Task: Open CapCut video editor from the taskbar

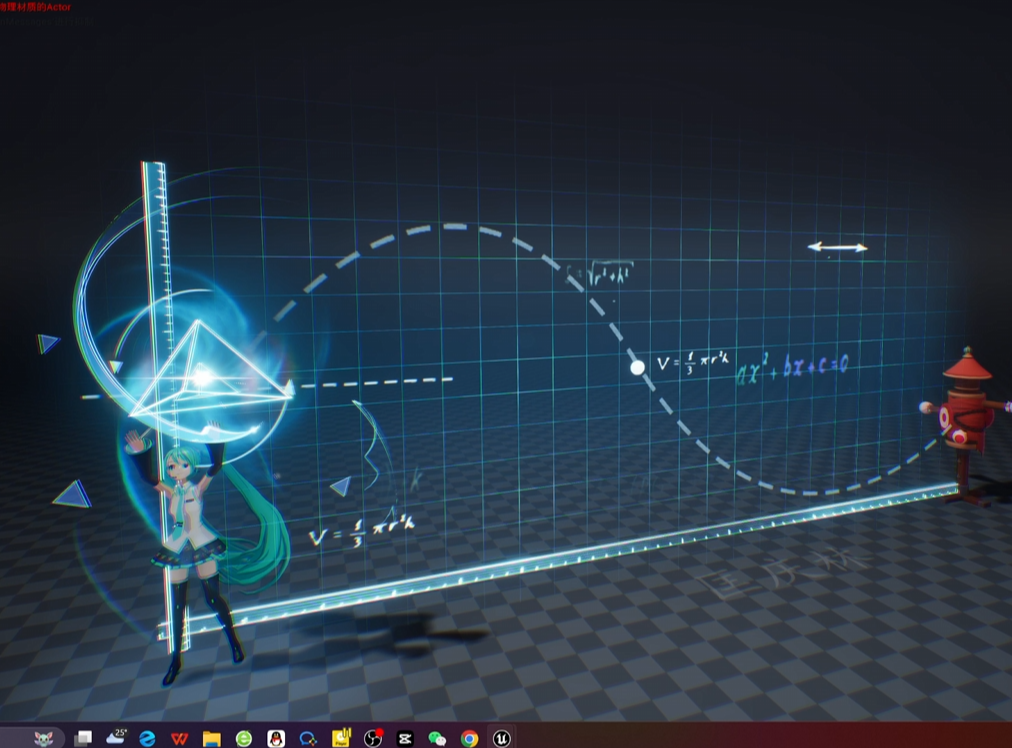Action: pos(405,738)
